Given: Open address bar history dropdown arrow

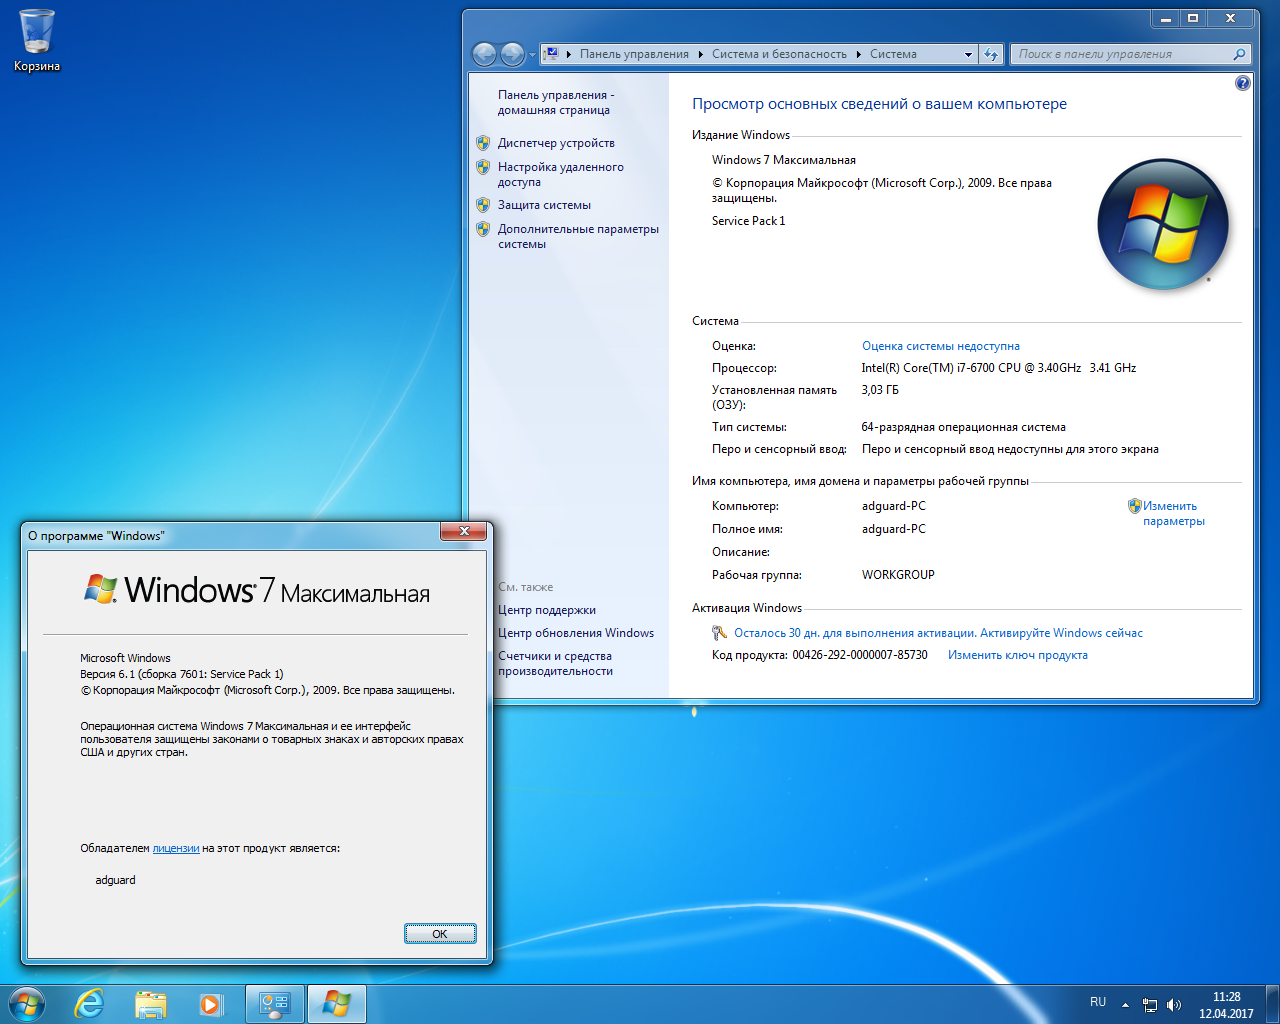Looking at the screenshot, I should pos(968,55).
